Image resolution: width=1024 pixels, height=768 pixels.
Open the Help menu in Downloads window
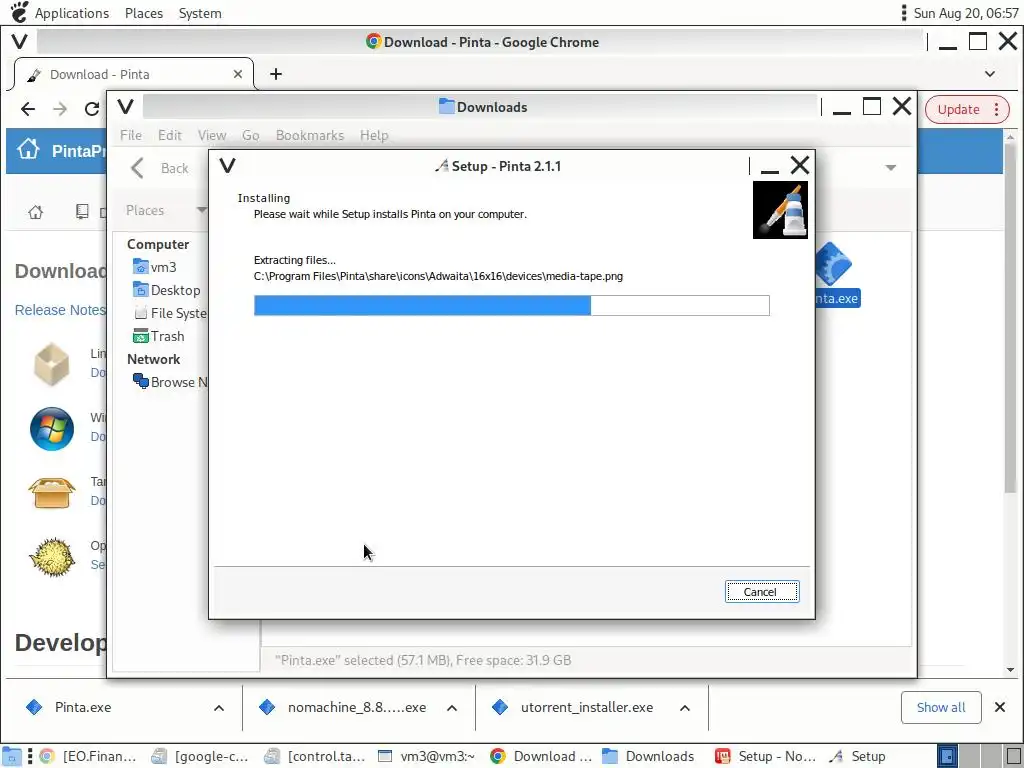tap(374, 135)
